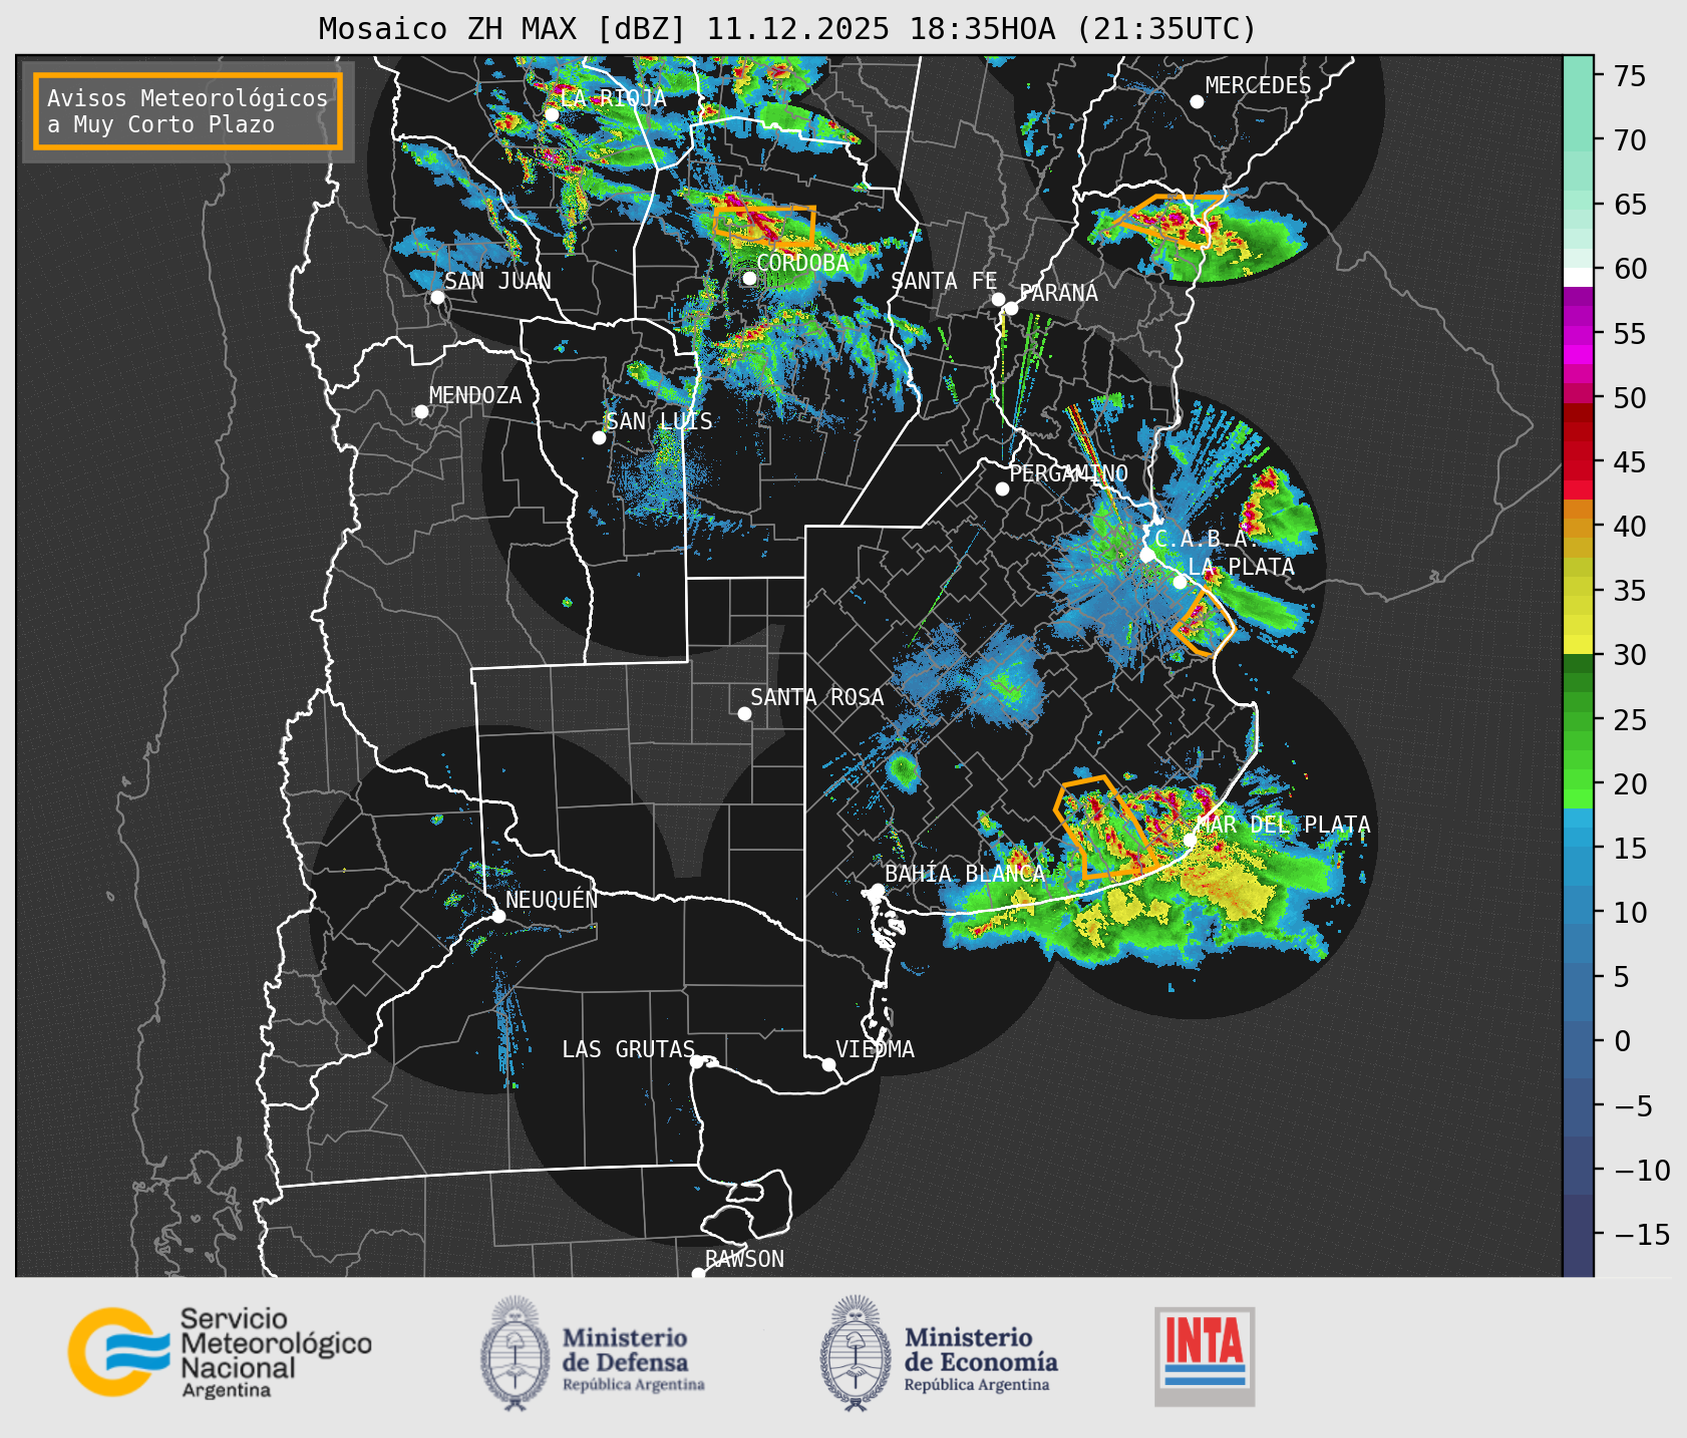
Task: Select the LA RIOJA city label
Action: [613, 98]
